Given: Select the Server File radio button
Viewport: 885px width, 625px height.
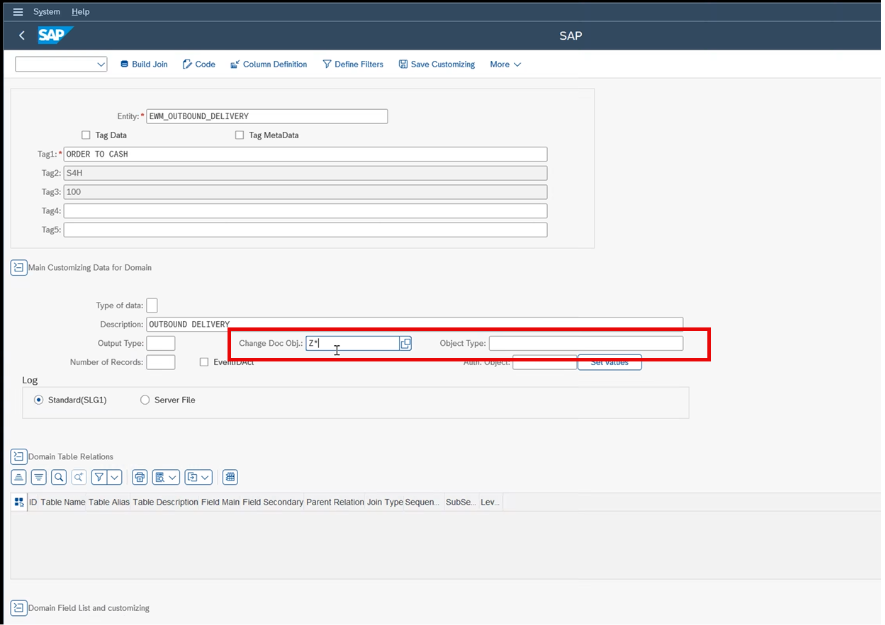Looking at the screenshot, I should (145, 400).
